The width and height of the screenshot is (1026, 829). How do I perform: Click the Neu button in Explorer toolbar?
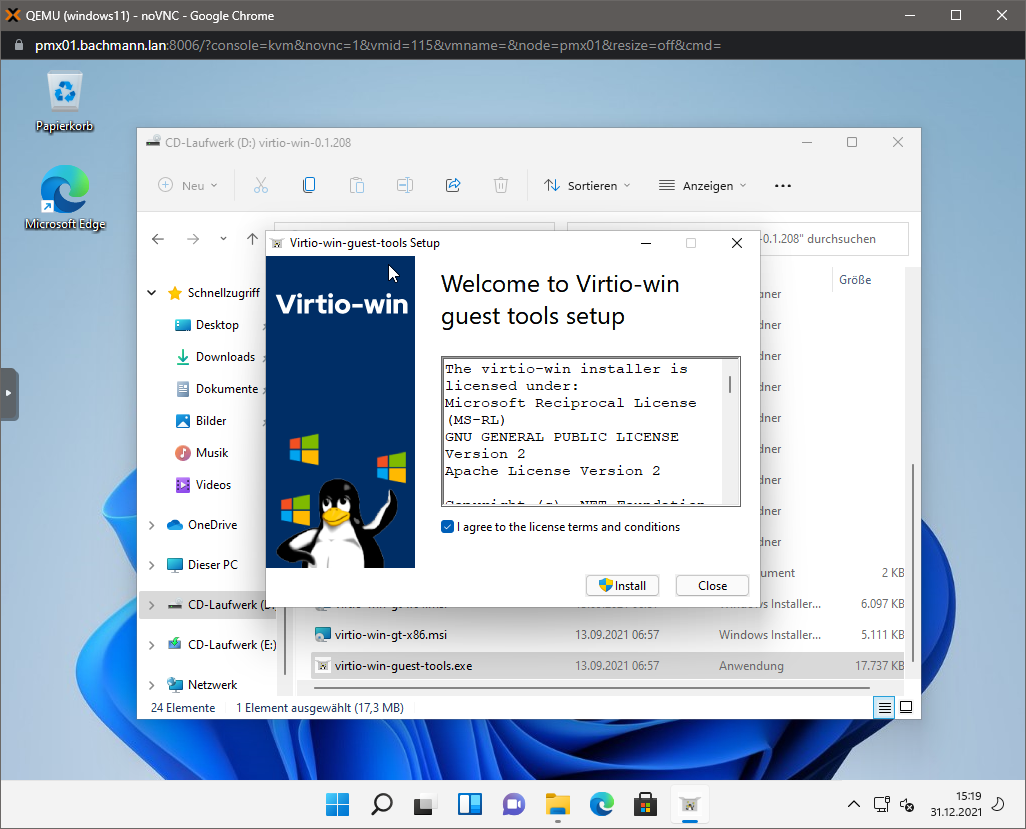187,186
